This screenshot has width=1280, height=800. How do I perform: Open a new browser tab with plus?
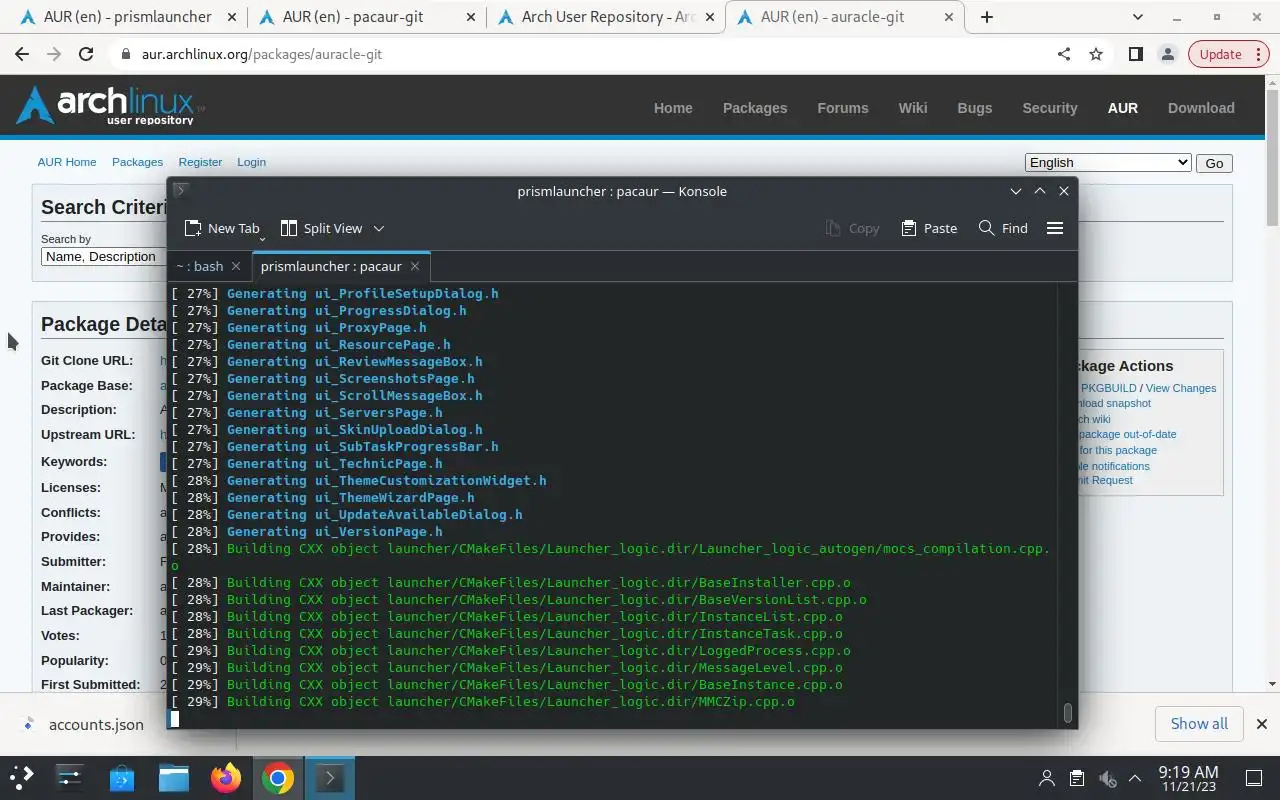tap(987, 17)
